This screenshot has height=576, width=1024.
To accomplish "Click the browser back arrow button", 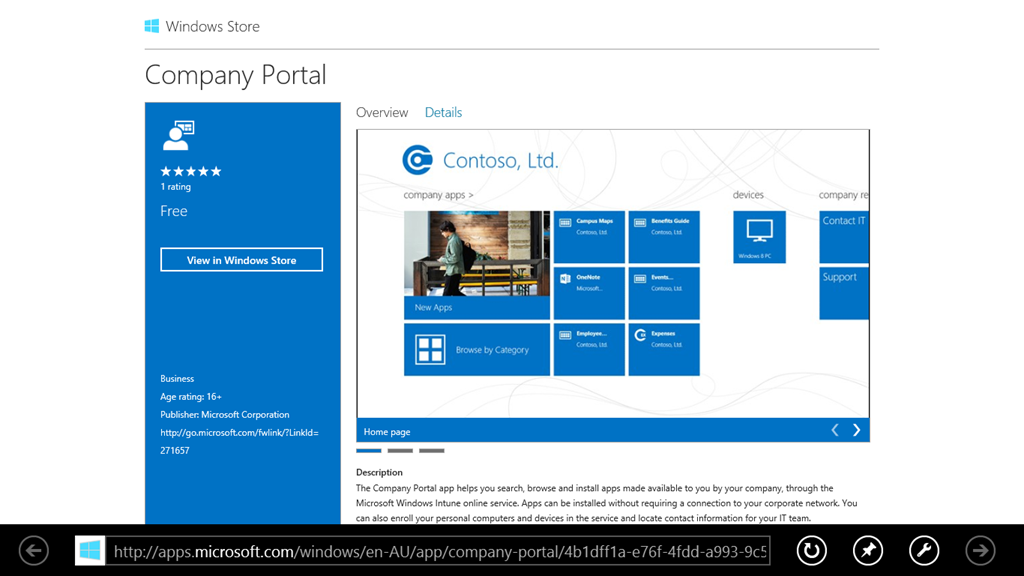I will tap(34, 550).
